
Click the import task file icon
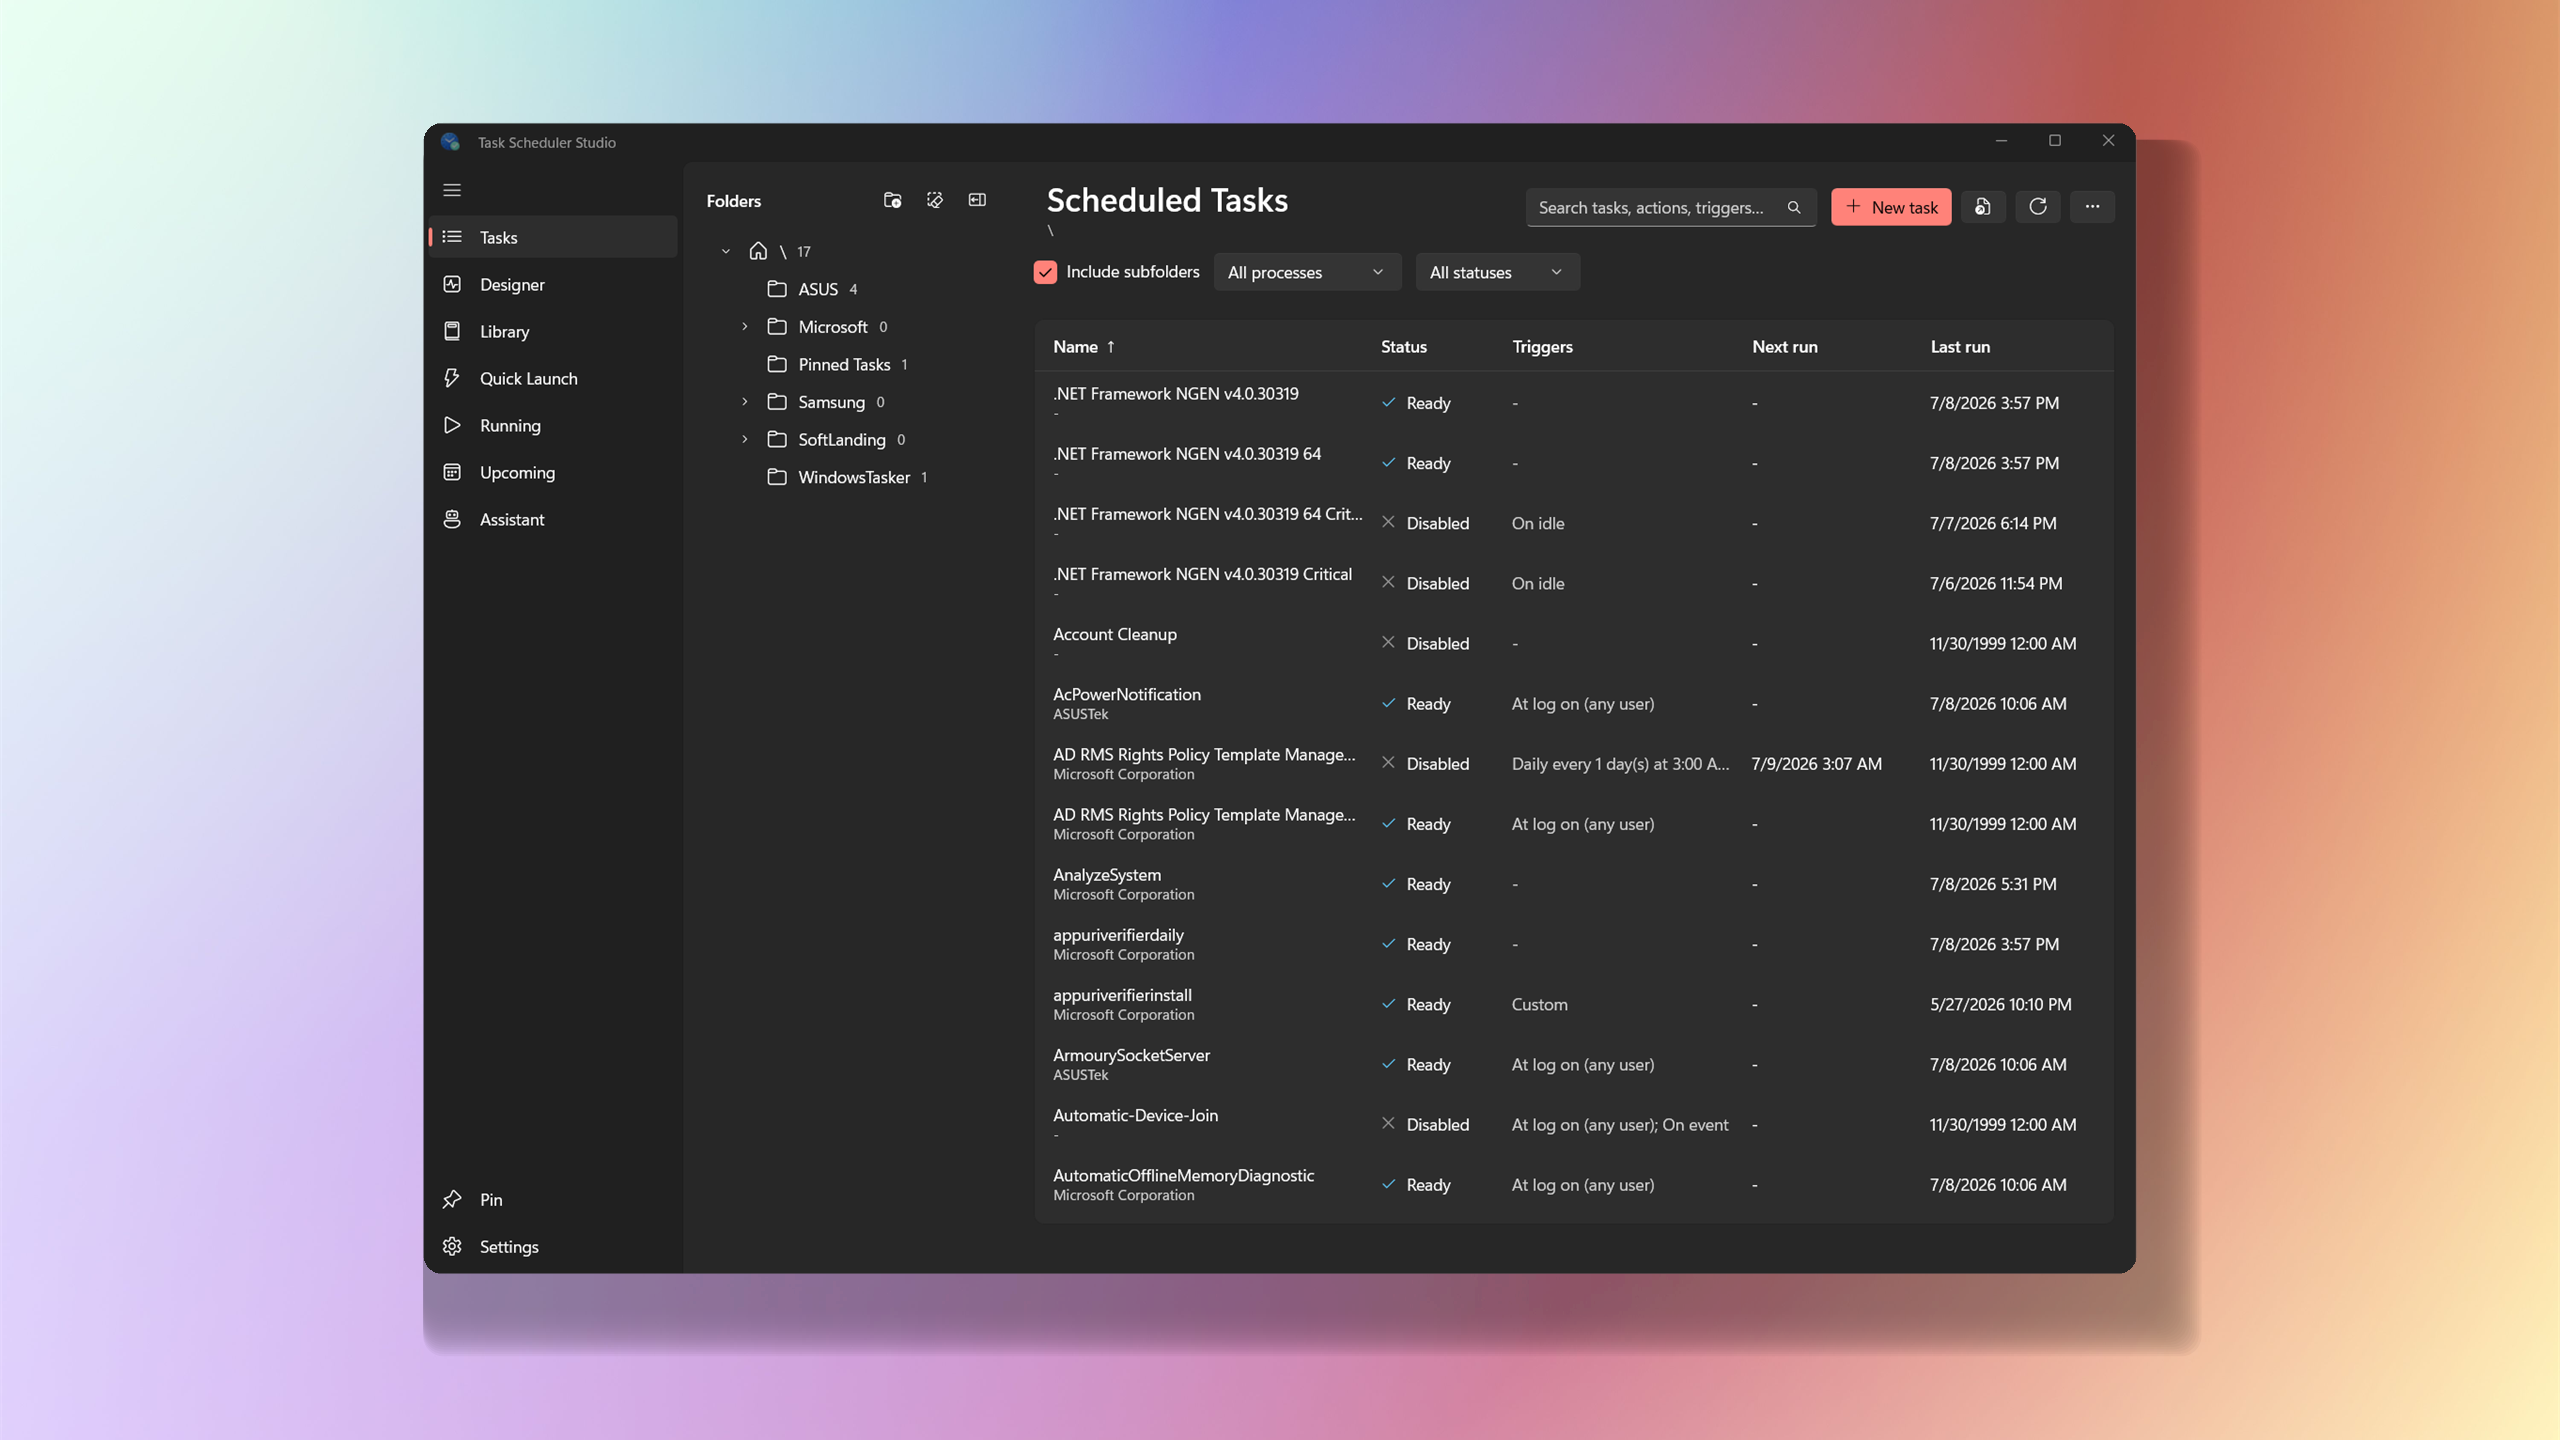[1983, 207]
